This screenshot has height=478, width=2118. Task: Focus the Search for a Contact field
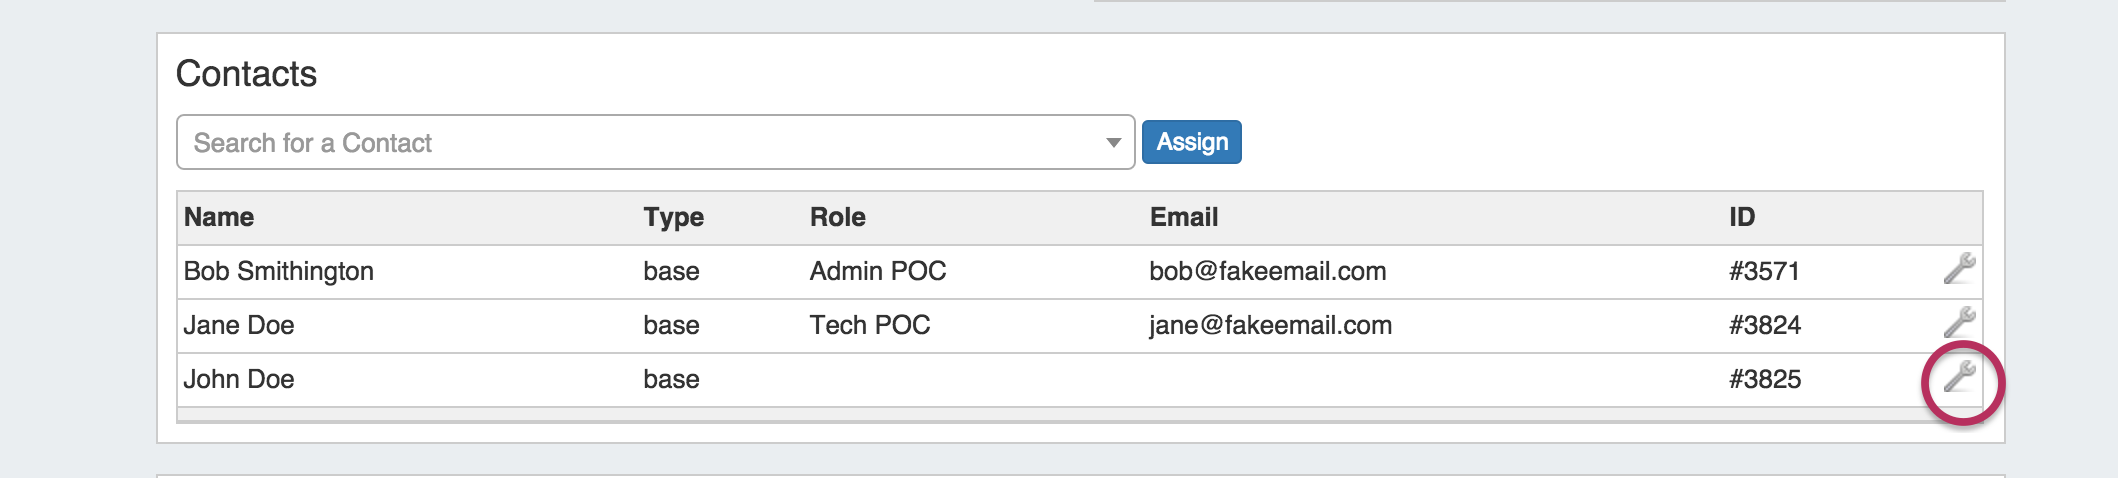click(640, 143)
